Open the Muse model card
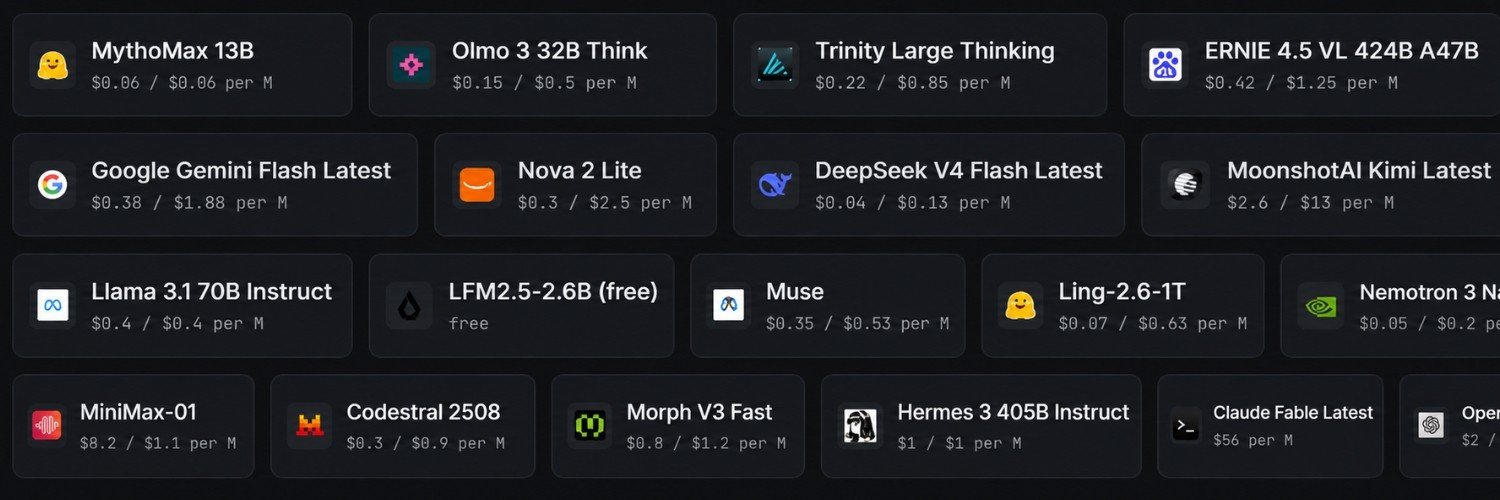The height and width of the screenshot is (500, 1500). (x=828, y=305)
